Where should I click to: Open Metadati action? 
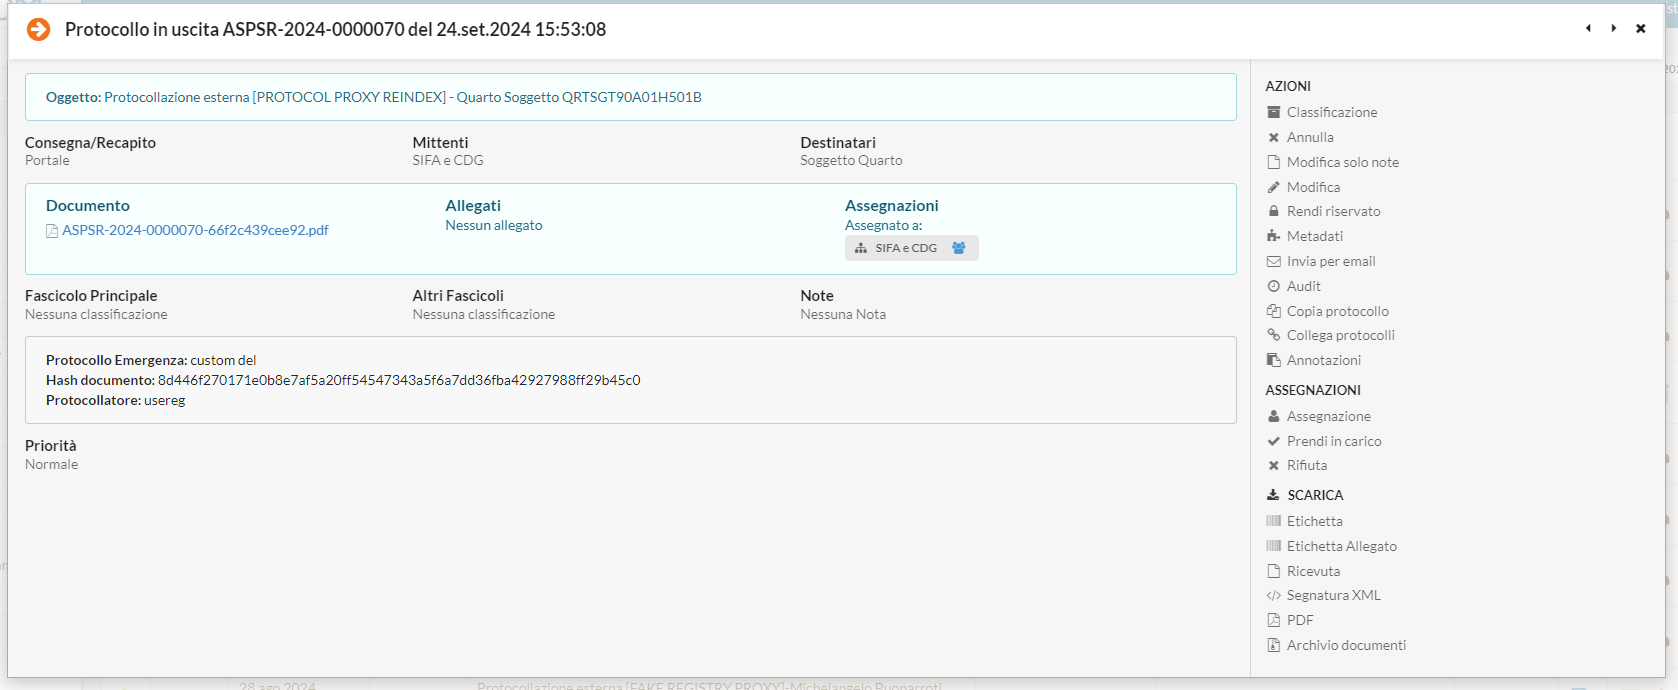(1314, 236)
